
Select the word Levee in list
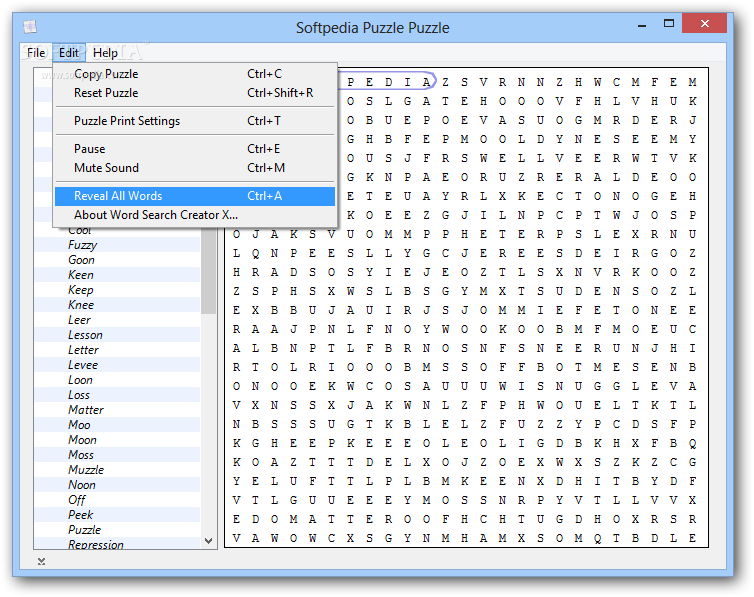click(83, 365)
